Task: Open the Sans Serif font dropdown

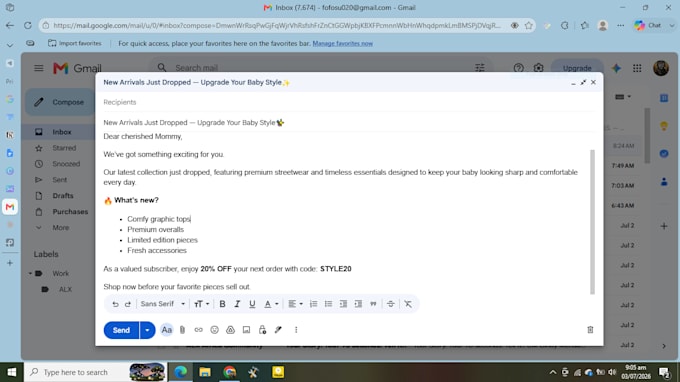Action: pyautogui.click(x=163, y=304)
